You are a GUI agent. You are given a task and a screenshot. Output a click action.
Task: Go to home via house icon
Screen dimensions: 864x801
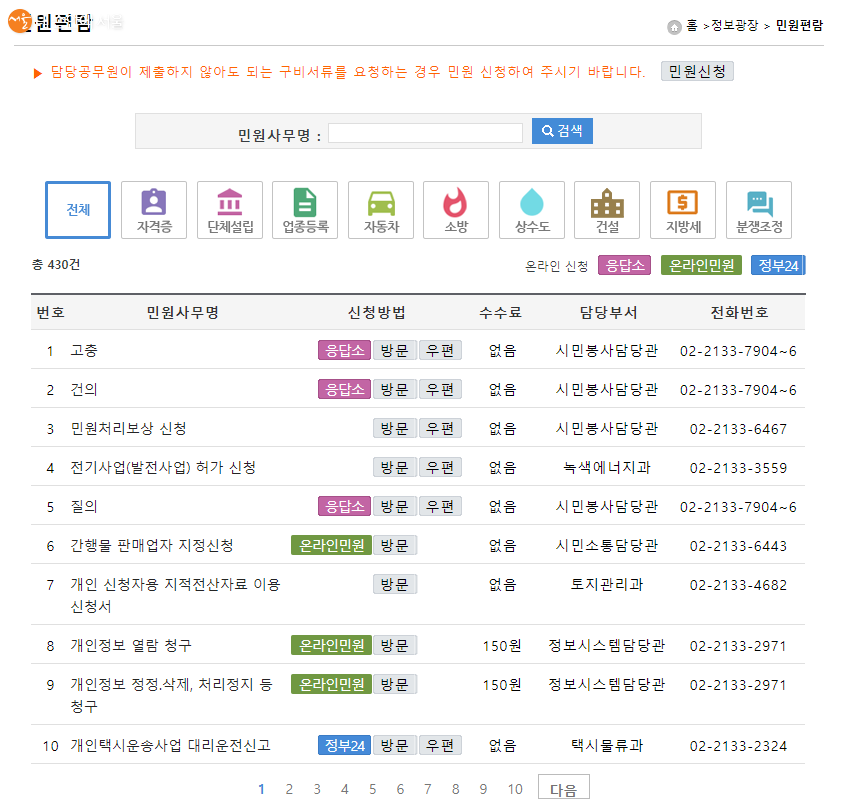coord(674,26)
